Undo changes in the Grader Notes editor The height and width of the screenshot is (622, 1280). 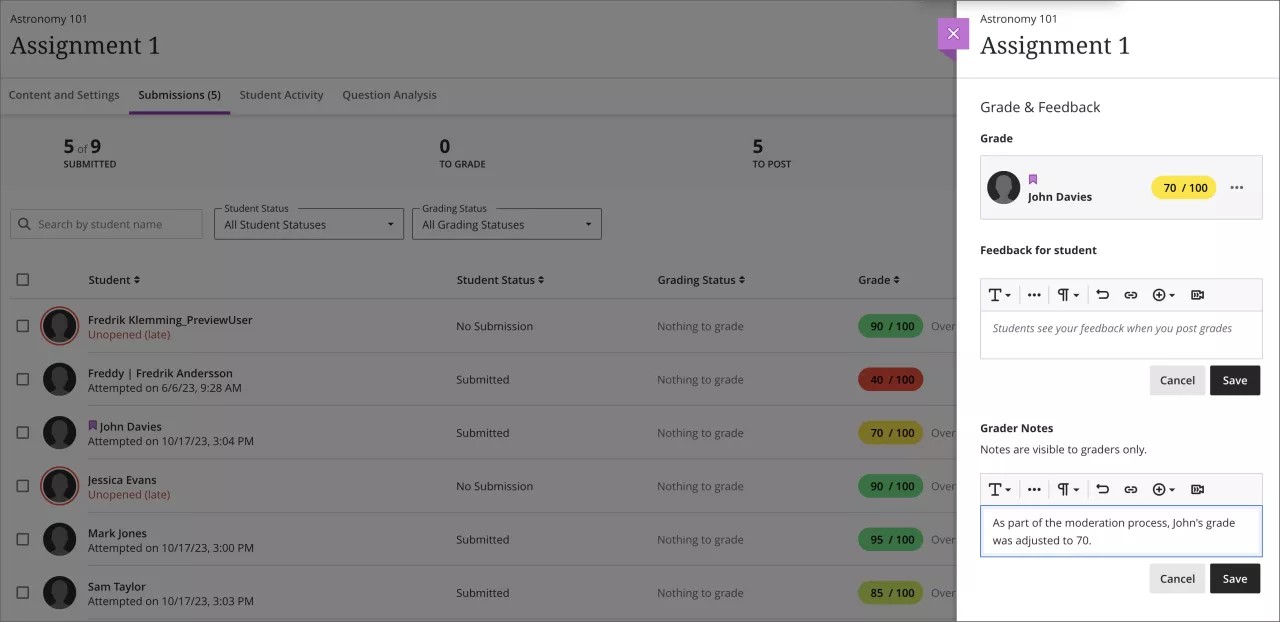click(1104, 489)
